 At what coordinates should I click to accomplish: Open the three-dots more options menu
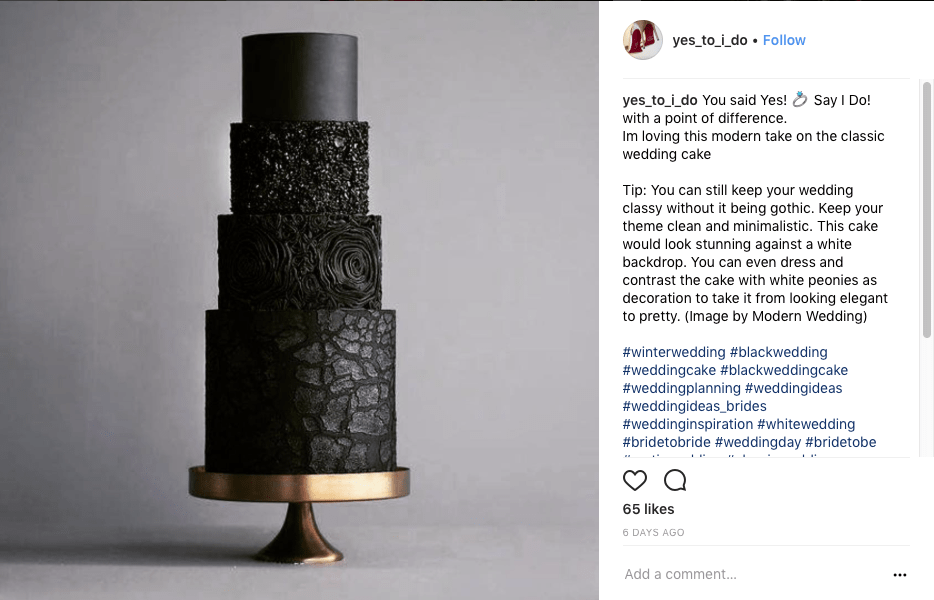point(899,575)
